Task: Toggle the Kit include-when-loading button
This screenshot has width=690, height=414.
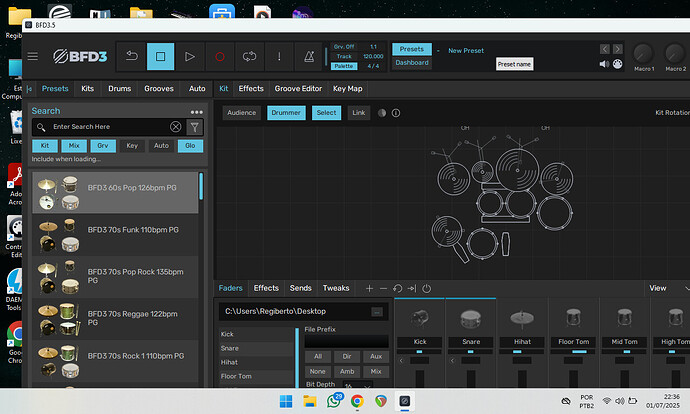Action: [45, 146]
